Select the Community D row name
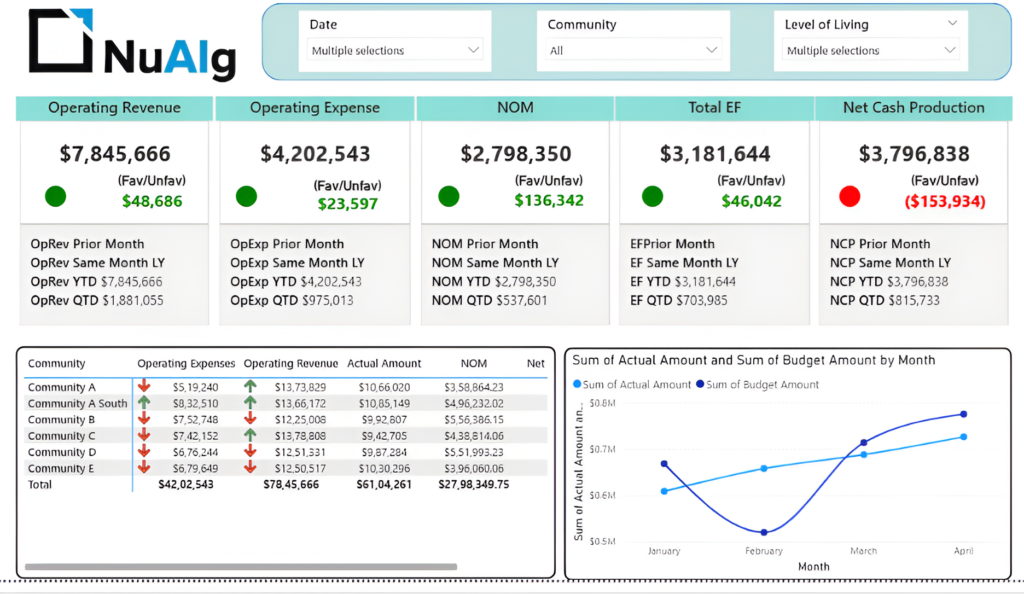The width and height of the screenshot is (1024, 594). (x=61, y=452)
